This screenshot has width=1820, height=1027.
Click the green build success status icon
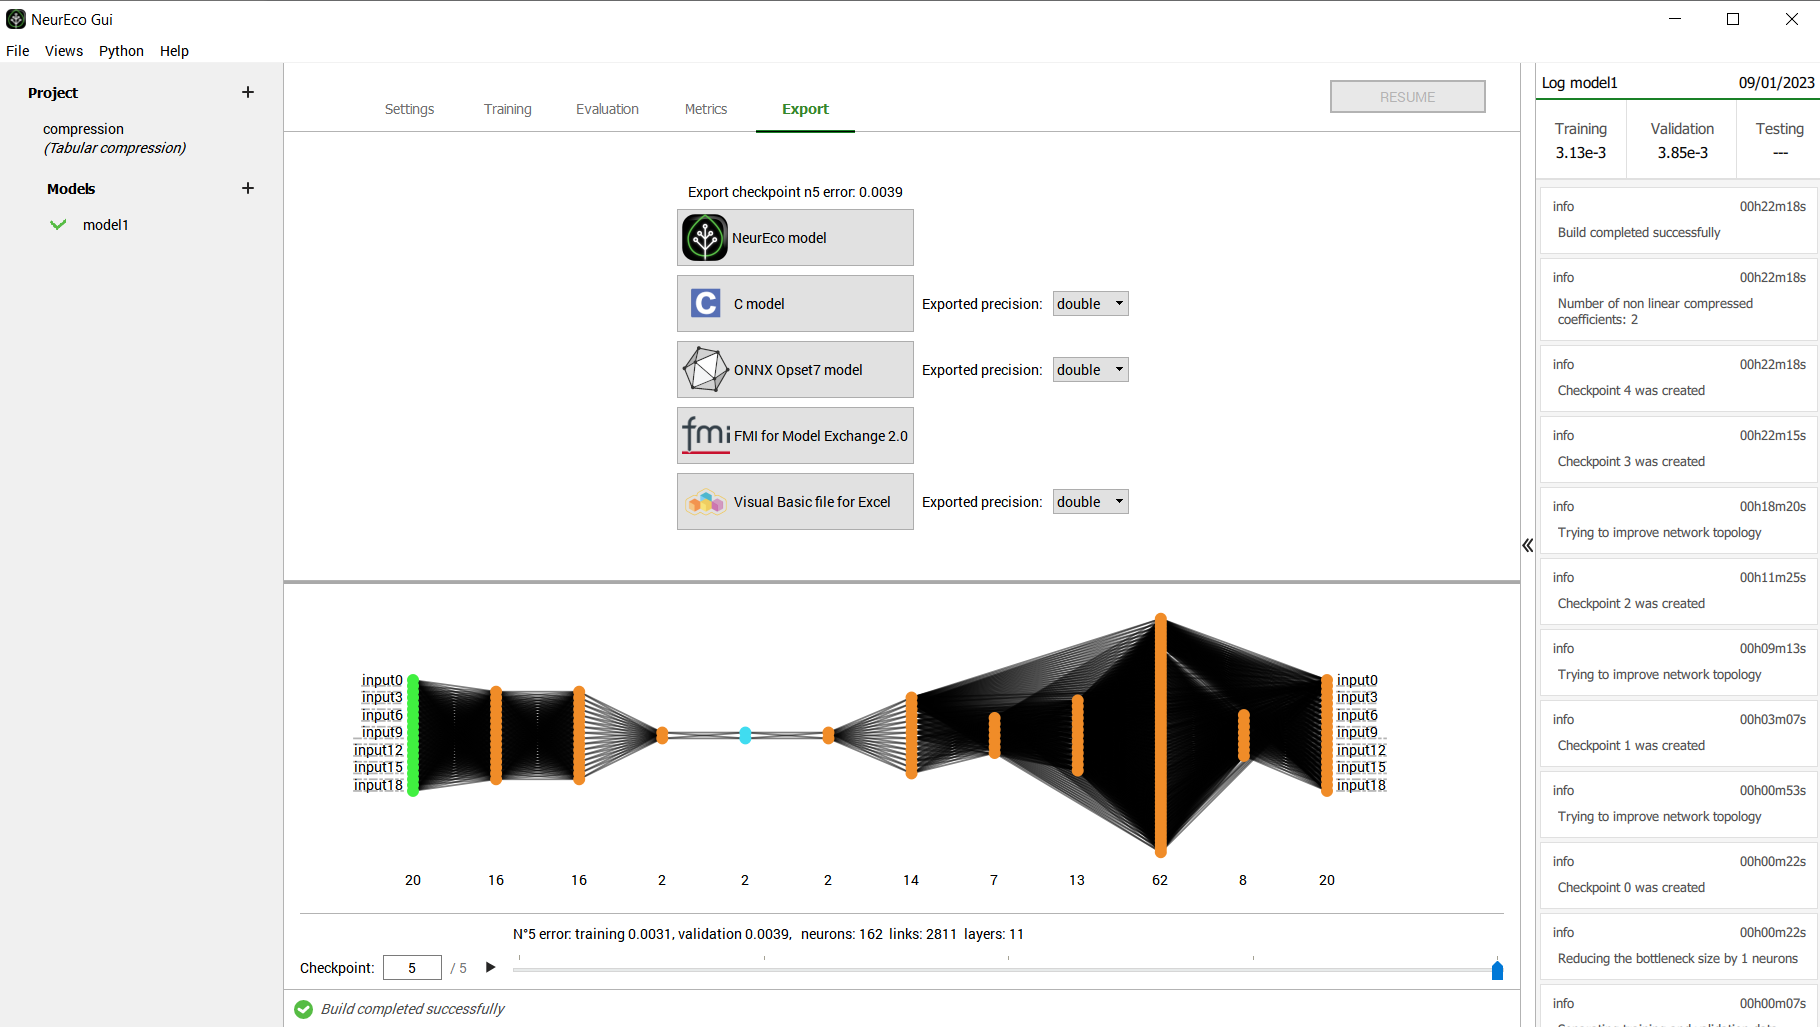tap(304, 1009)
